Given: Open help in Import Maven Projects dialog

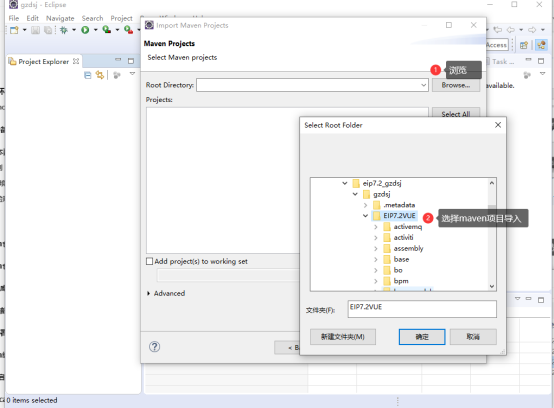Looking at the screenshot, I should coord(154,347).
